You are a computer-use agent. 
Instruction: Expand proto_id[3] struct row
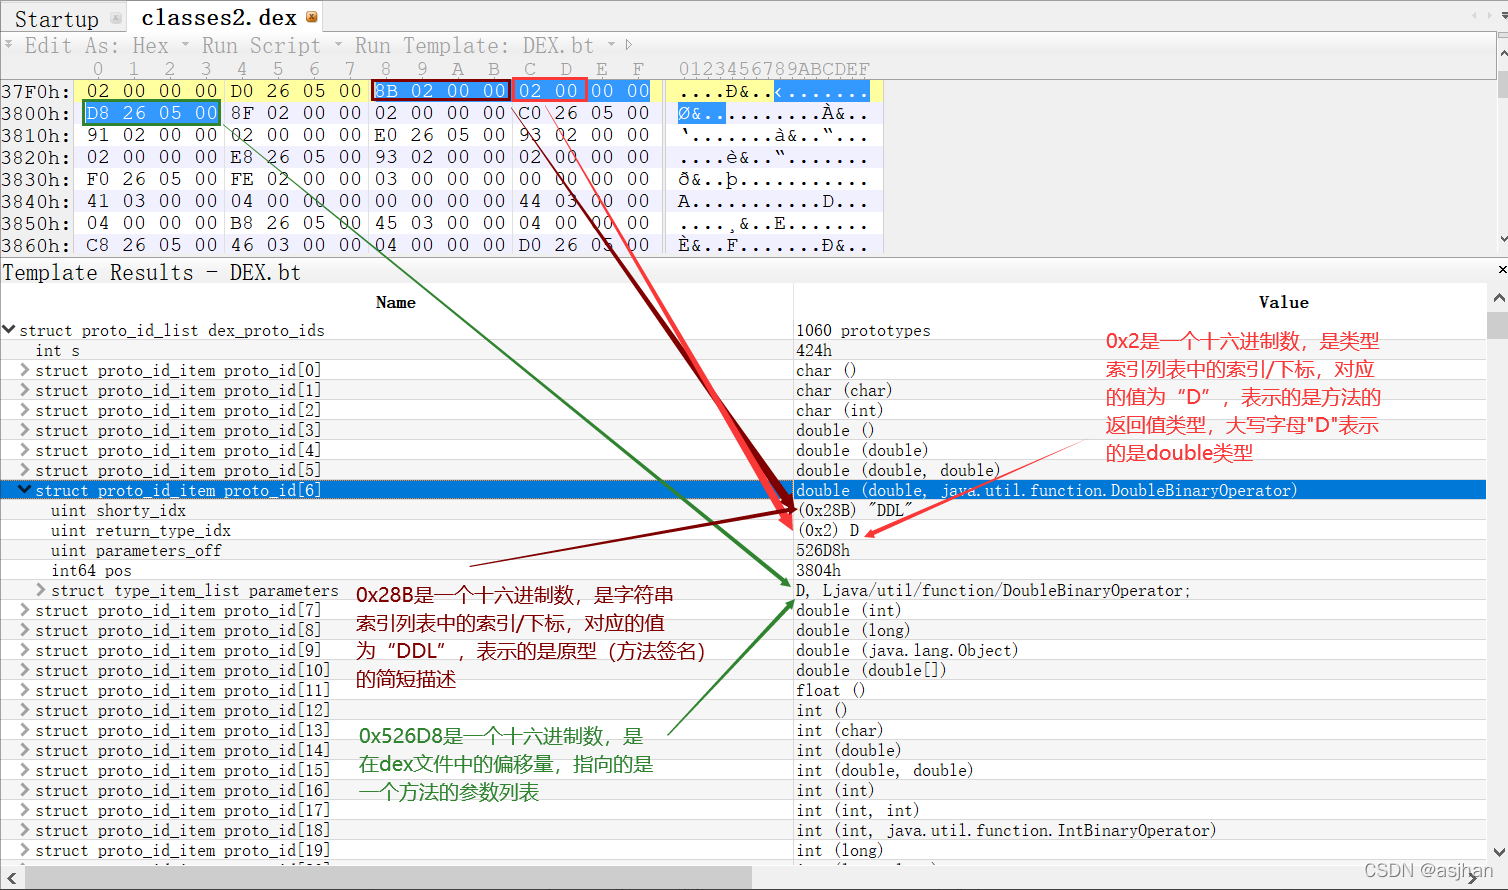(x=25, y=429)
